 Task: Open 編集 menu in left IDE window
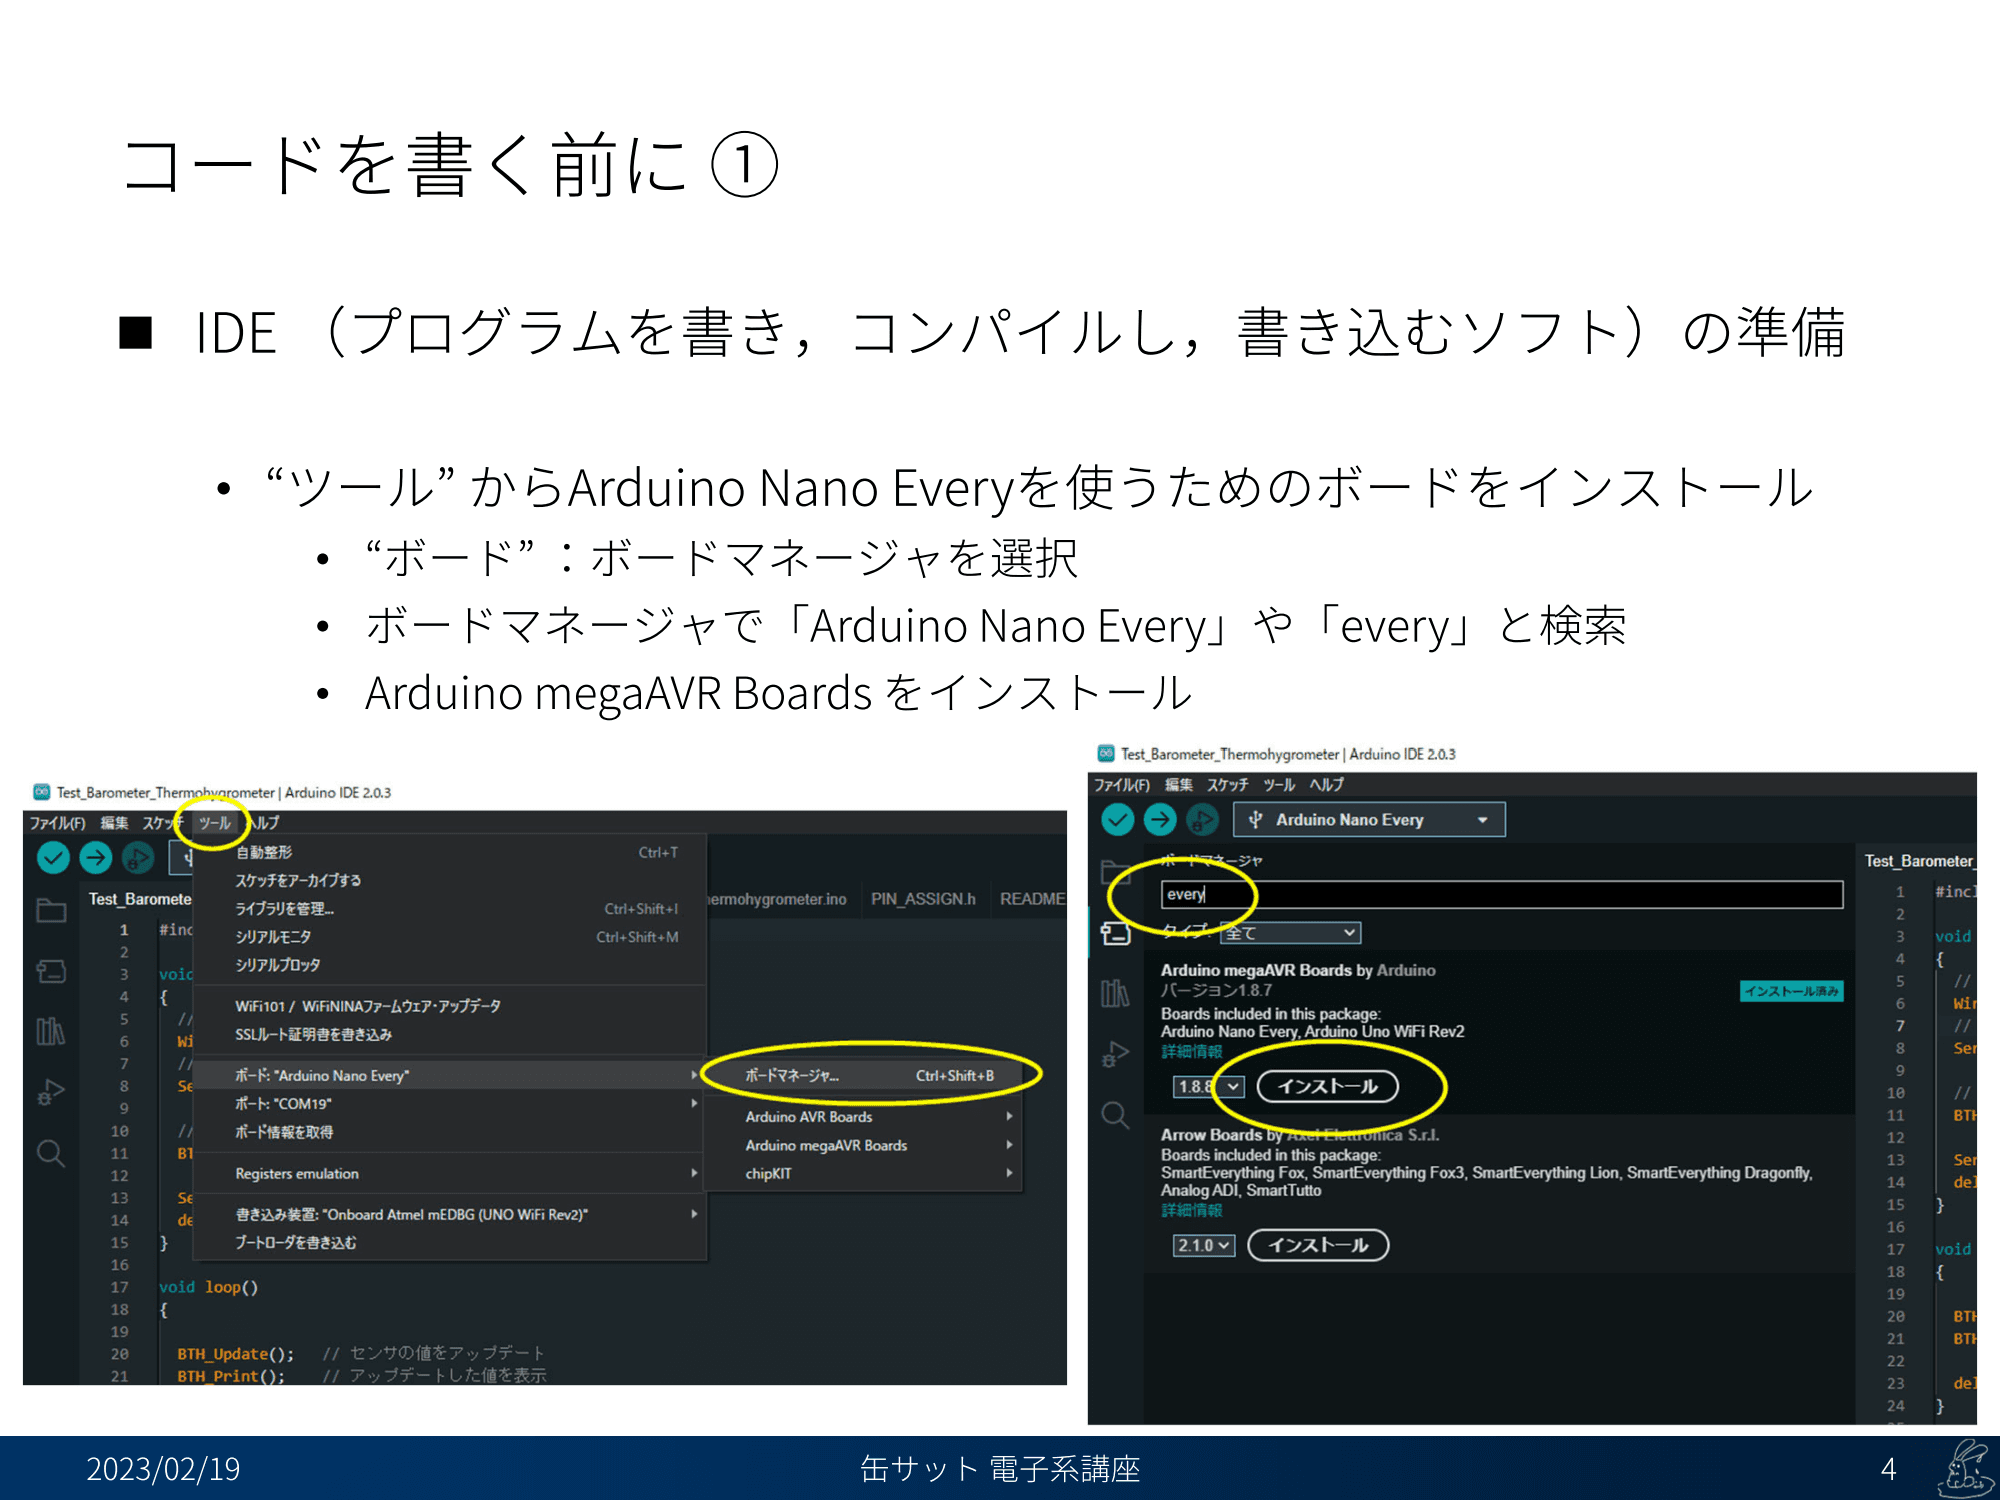114,823
